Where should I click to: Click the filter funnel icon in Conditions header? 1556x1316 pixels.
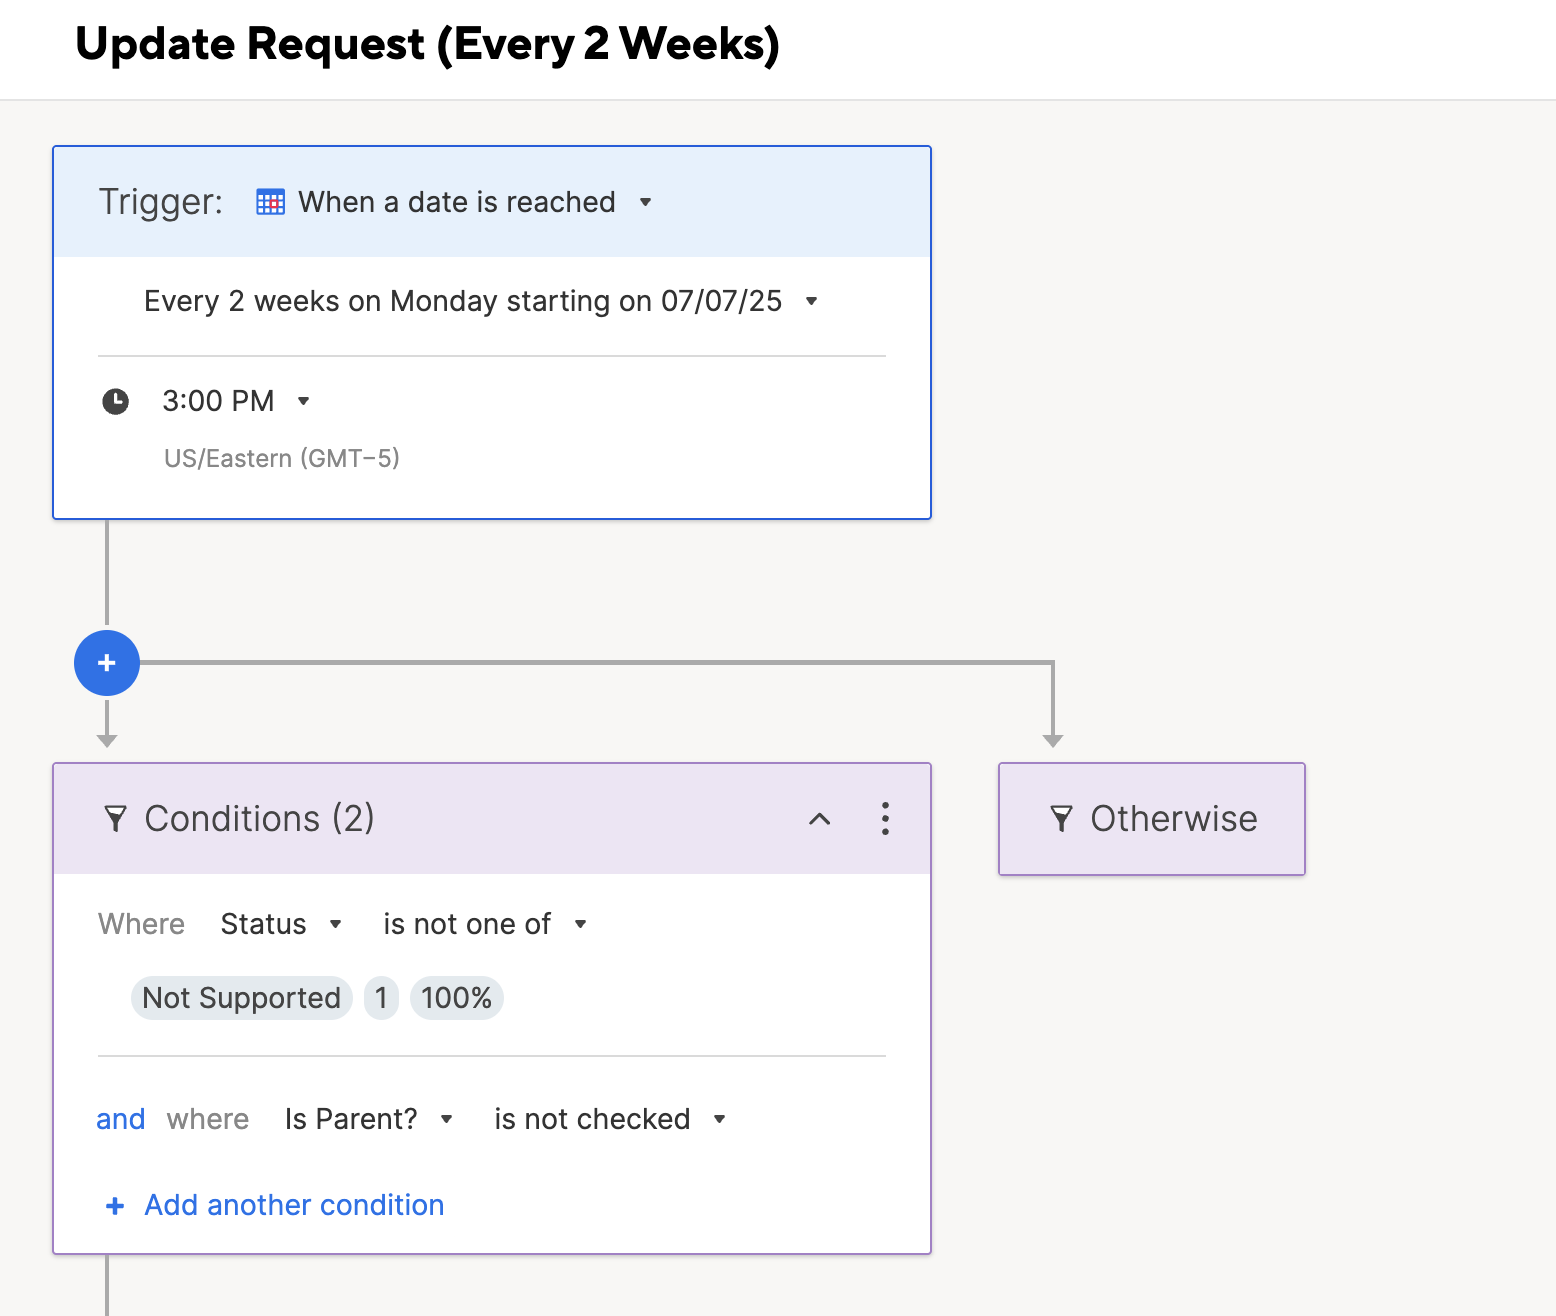(x=116, y=819)
